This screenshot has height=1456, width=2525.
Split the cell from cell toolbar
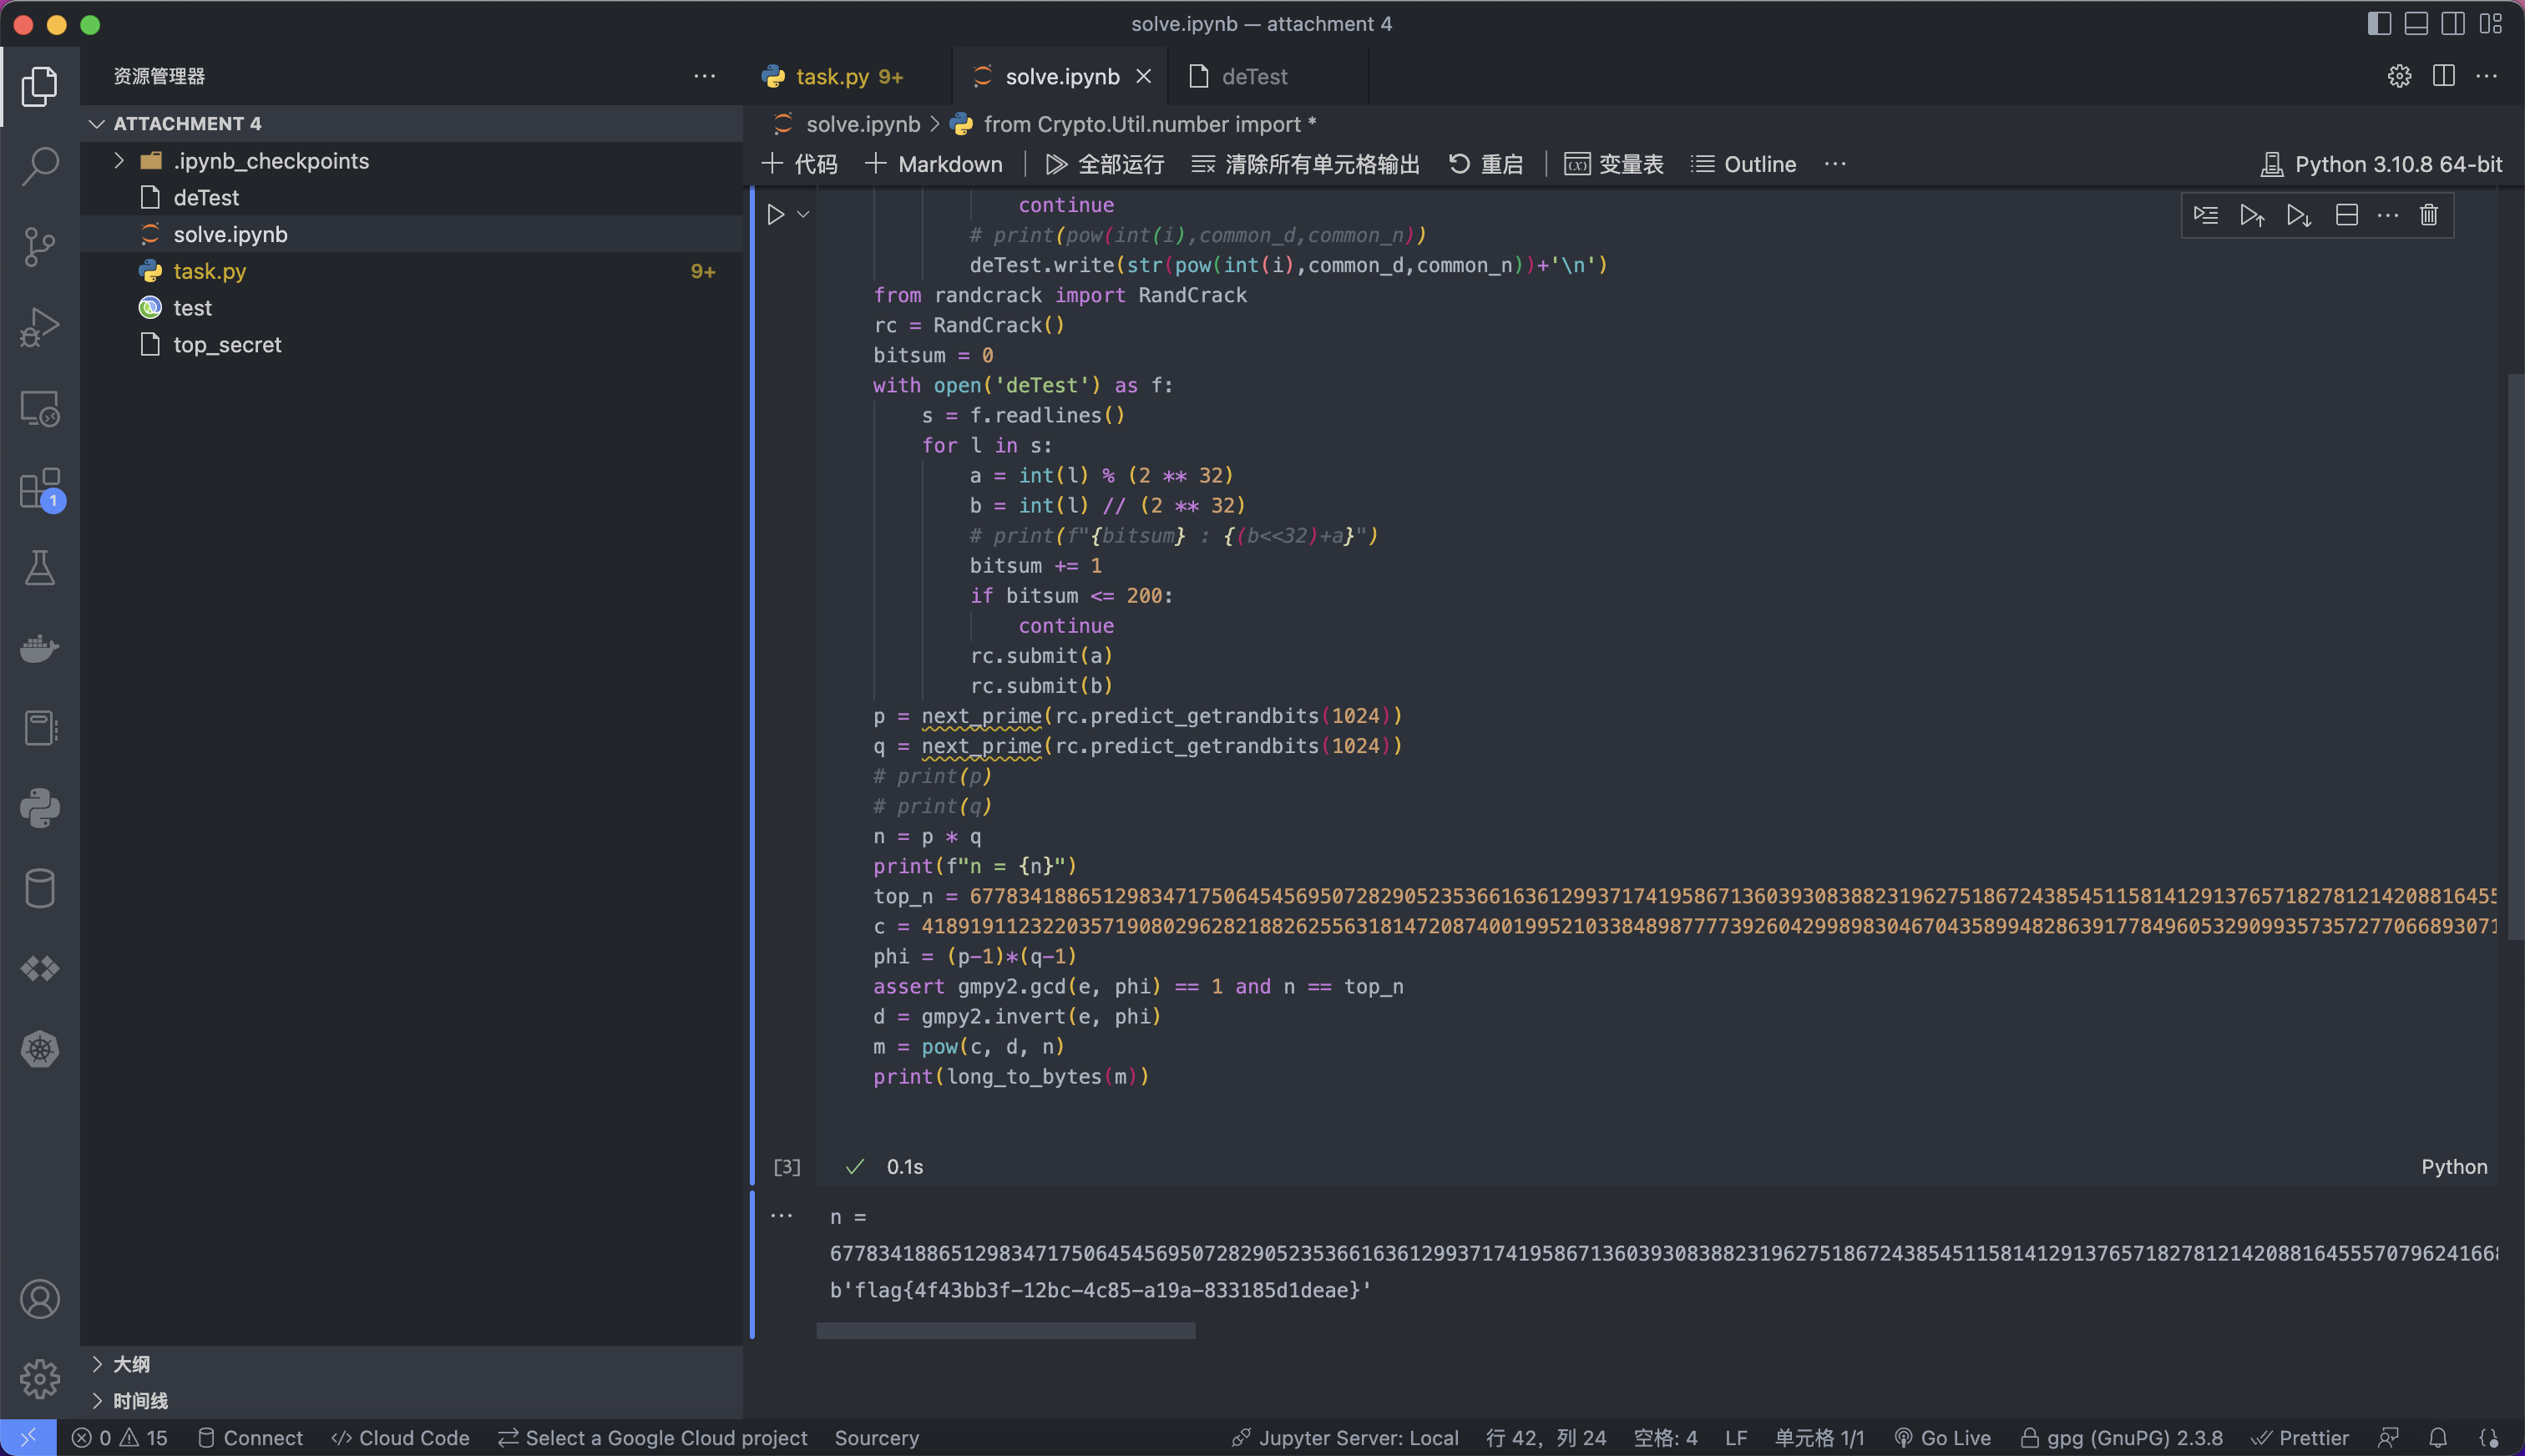(x=2346, y=215)
